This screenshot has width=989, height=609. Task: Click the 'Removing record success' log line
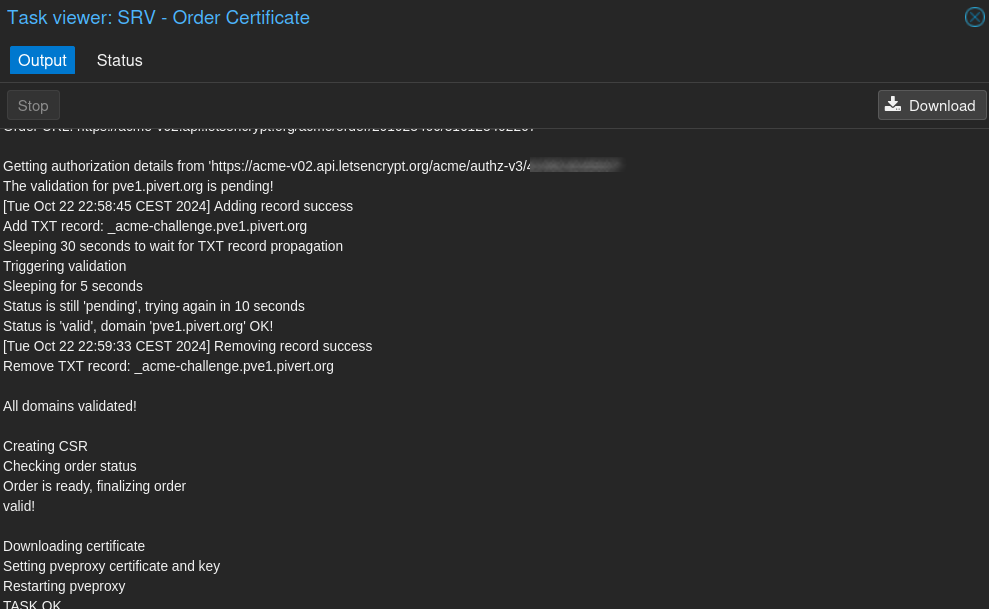pos(187,346)
